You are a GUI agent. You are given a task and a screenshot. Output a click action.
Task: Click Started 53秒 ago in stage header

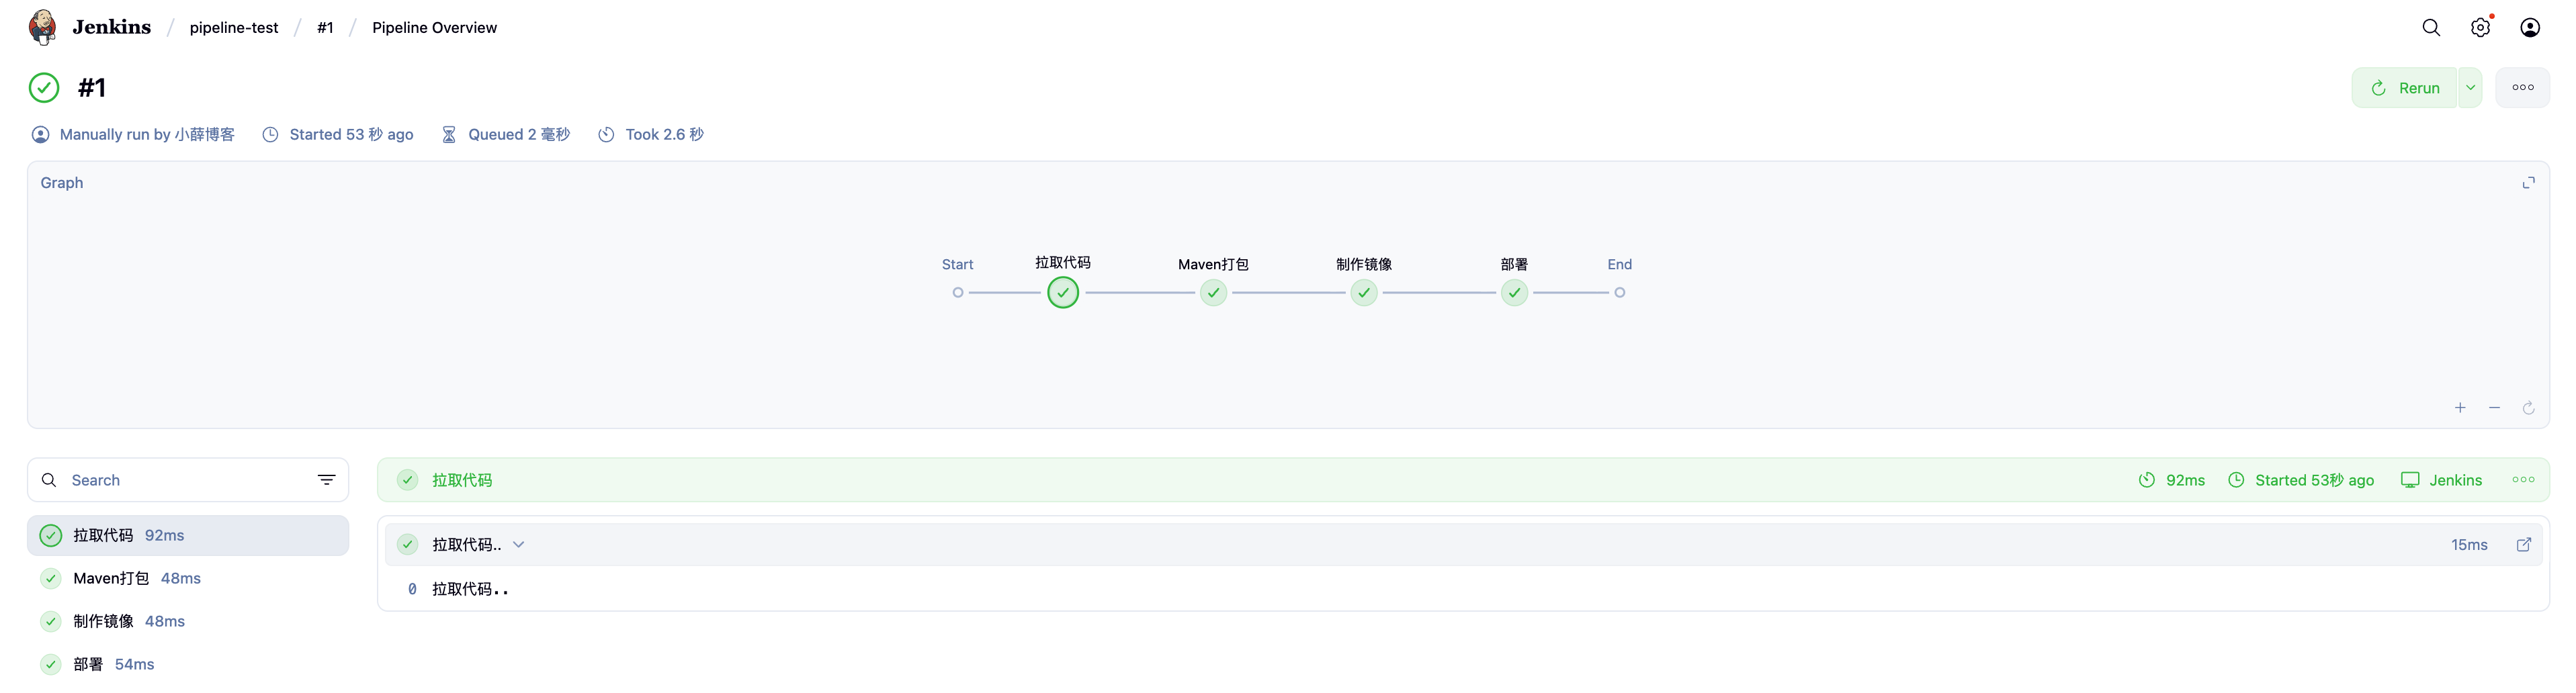[x=2314, y=480]
